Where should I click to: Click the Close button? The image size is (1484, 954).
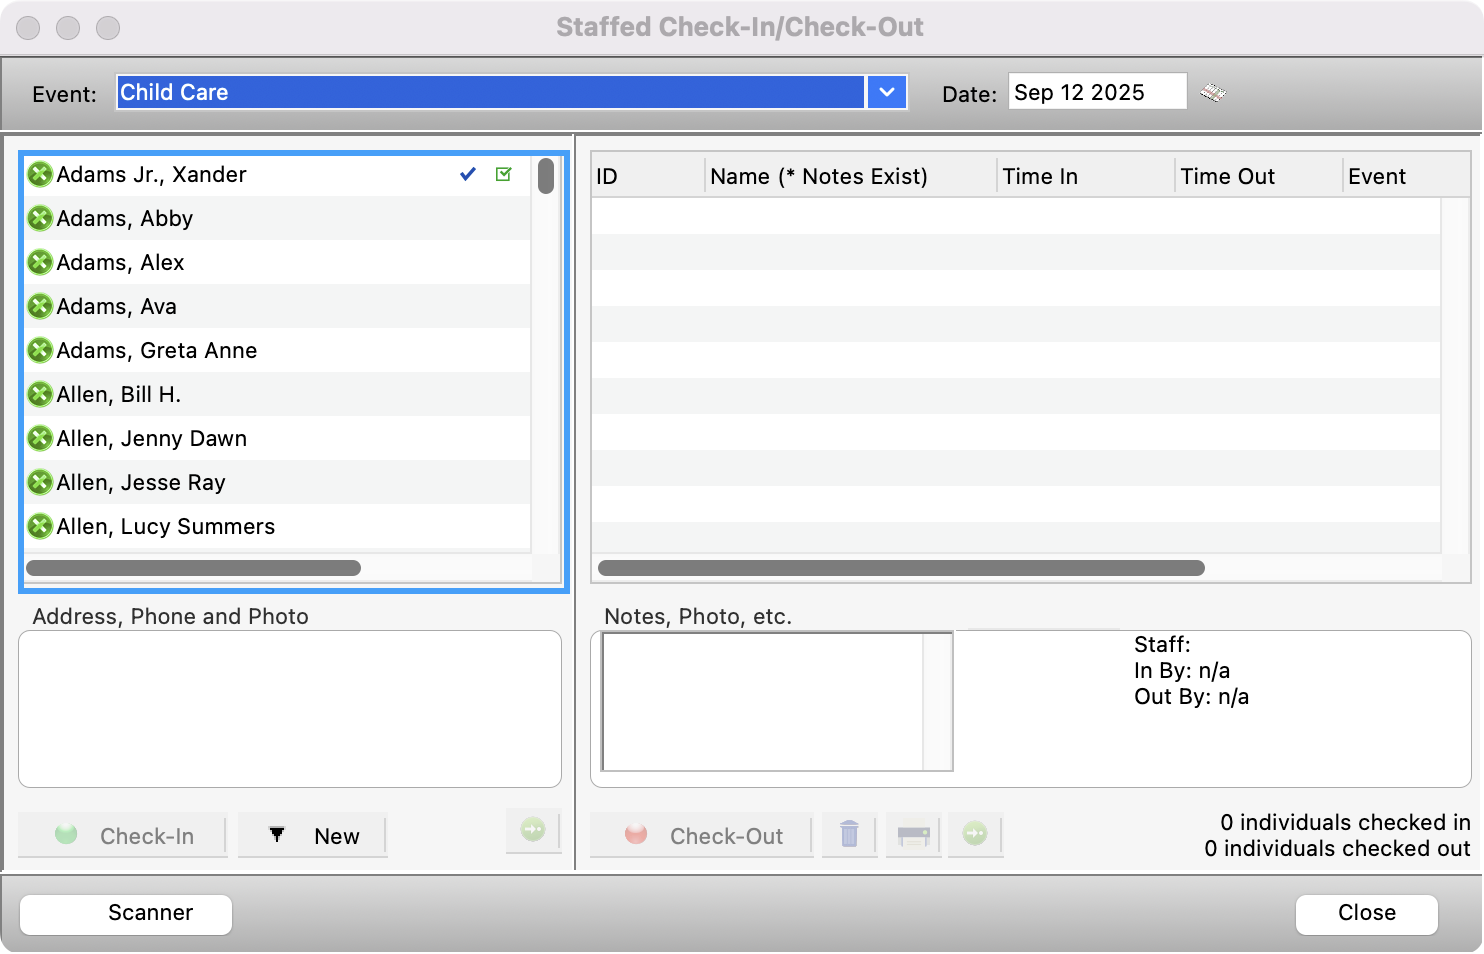1366,913
